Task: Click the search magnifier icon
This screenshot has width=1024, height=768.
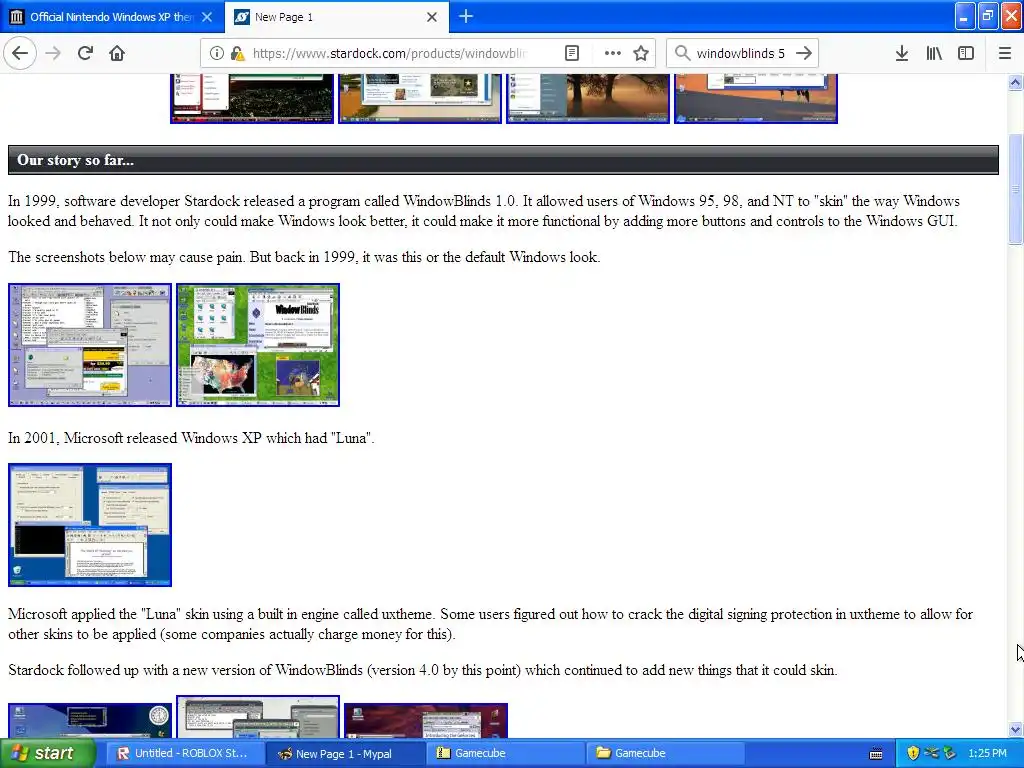Action: (x=682, y=53)
